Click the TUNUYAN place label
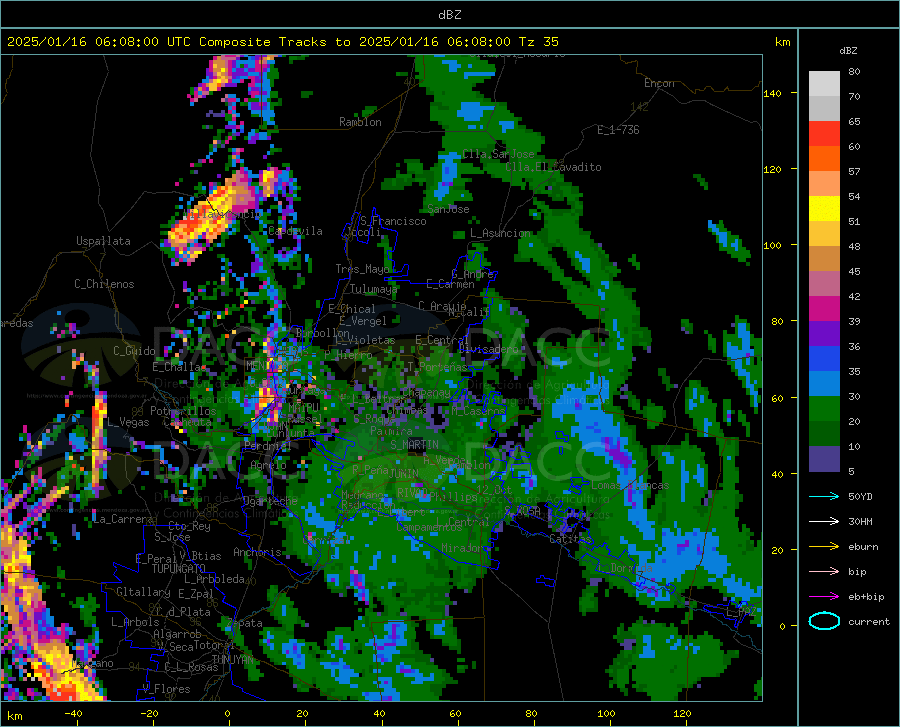 pos(232,659)
